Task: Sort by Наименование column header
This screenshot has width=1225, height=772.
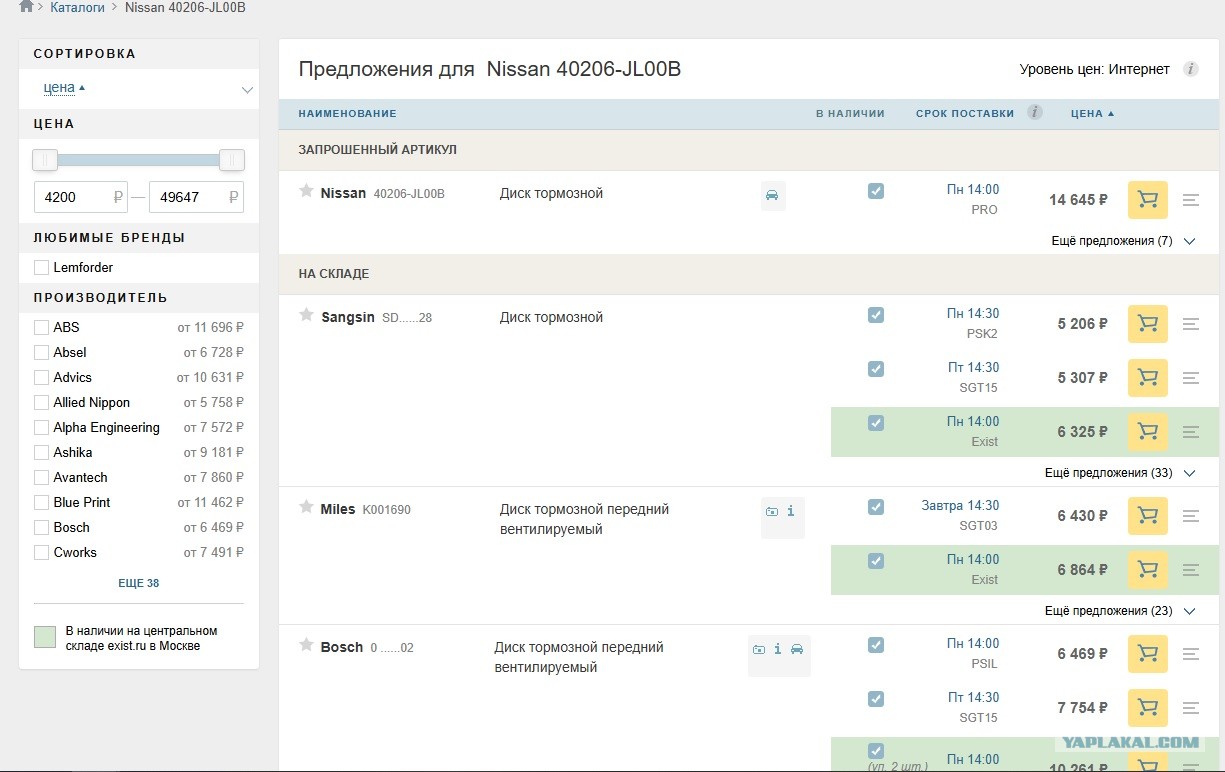Action: (x=347, y=113)
